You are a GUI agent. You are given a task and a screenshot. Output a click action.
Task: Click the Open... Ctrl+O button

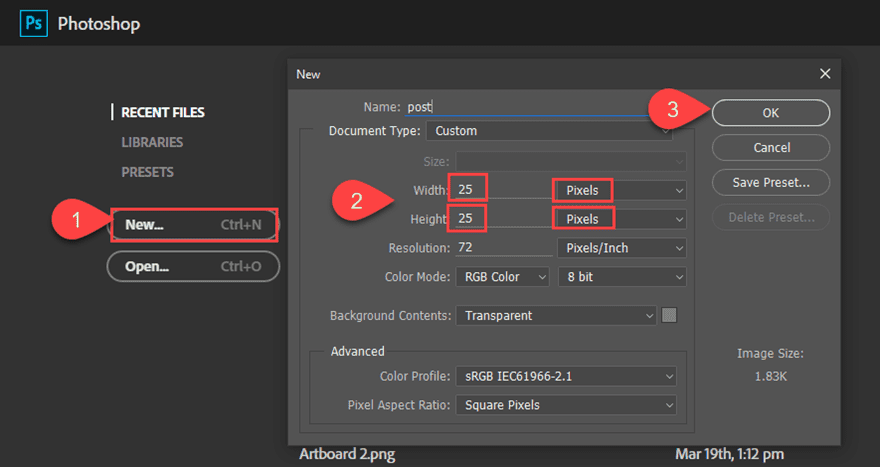tap(194, 266)
